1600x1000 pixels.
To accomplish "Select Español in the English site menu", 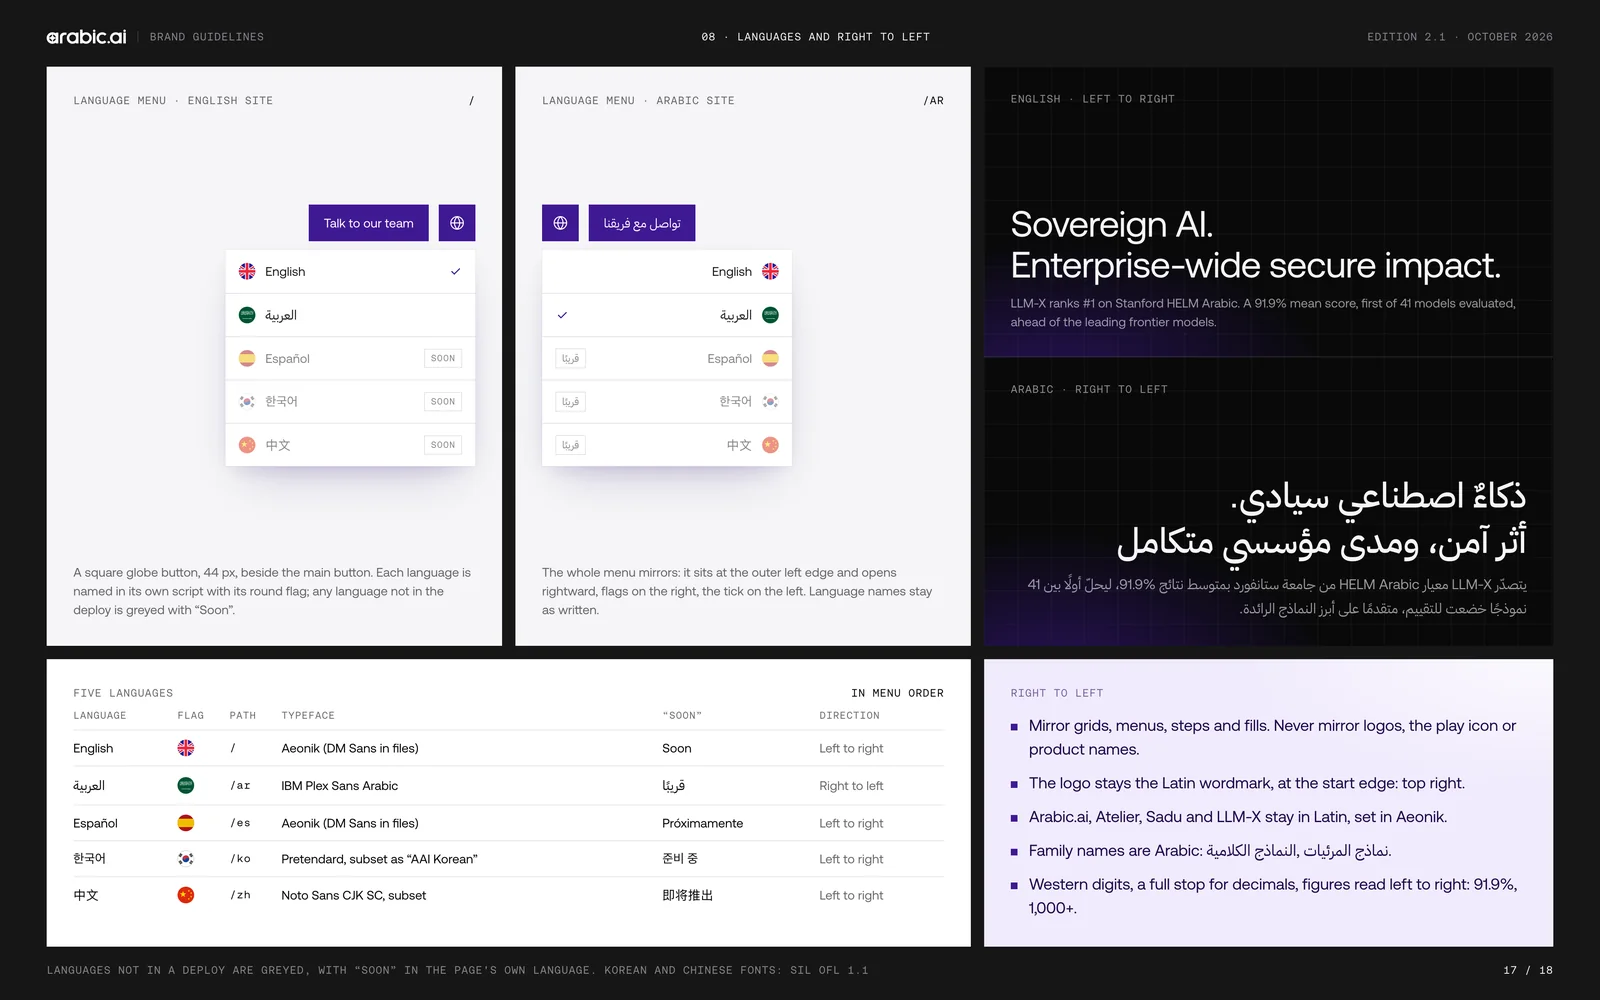I will click(x=350, y=358).
